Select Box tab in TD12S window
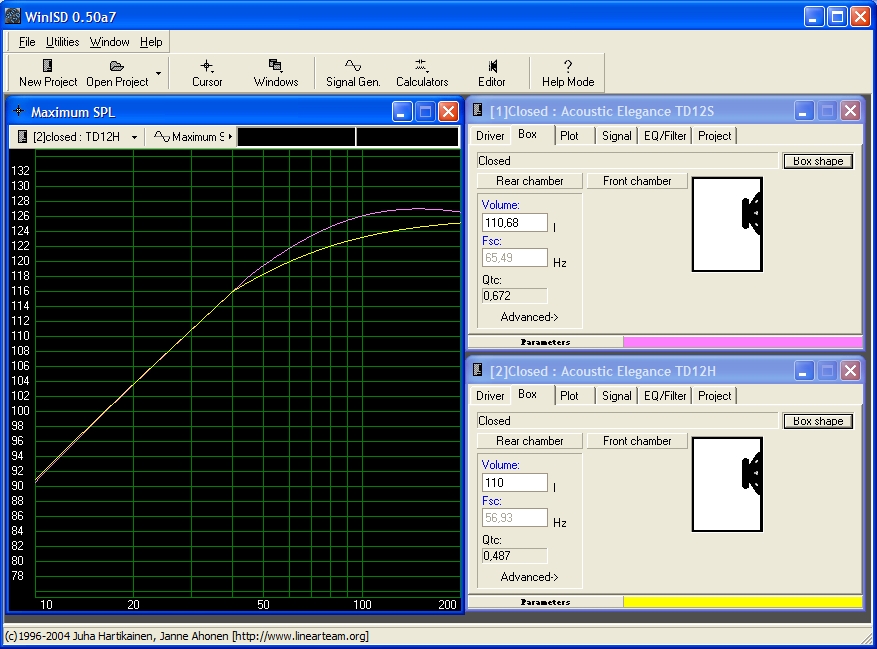This screenshot has height=649, width=877. coord(527,134)
